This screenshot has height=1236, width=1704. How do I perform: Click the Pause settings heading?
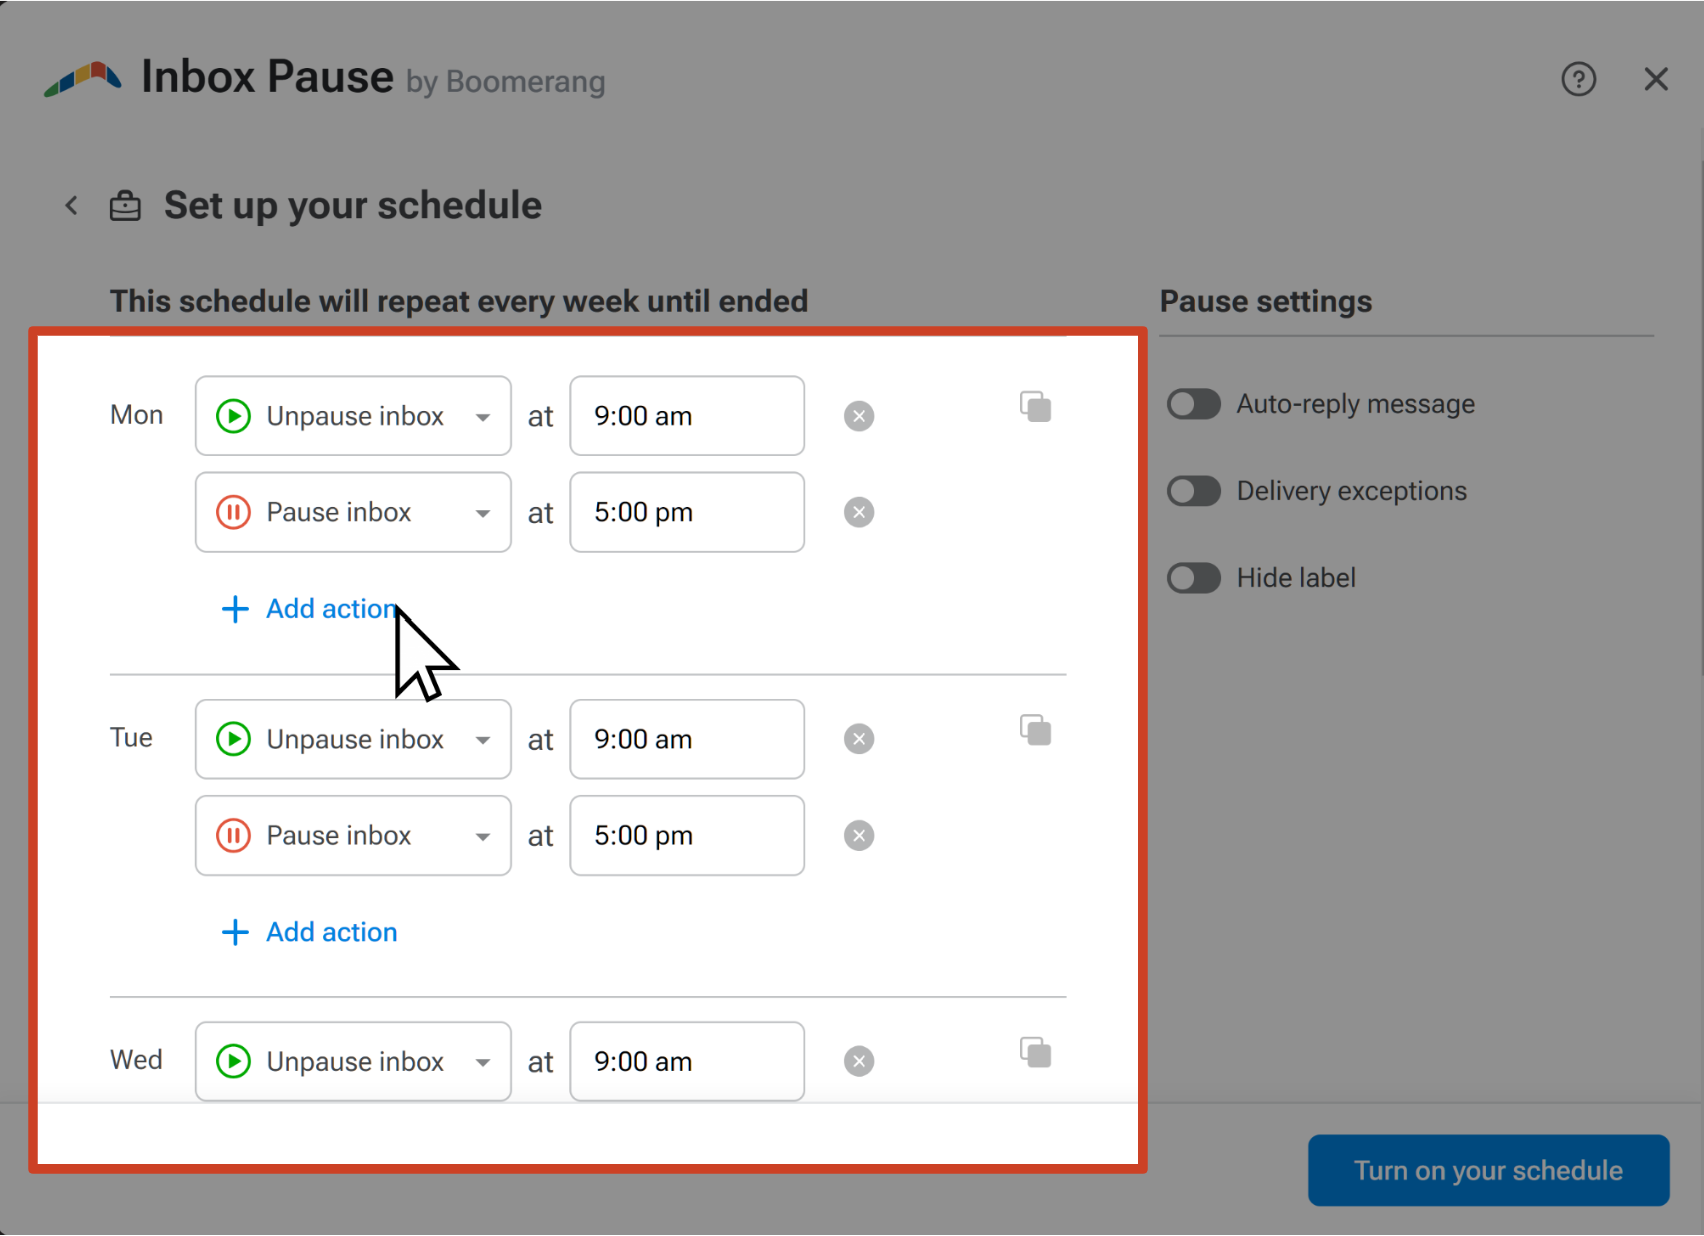coord(1265,302)
